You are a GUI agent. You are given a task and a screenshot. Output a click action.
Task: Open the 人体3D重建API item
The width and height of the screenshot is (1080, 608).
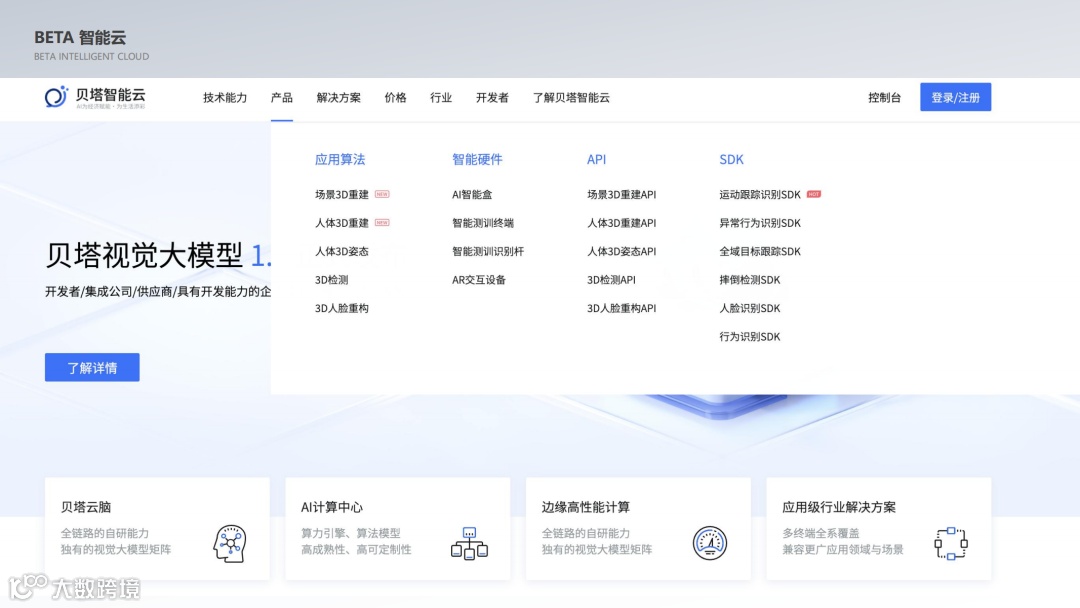point(621,223)
